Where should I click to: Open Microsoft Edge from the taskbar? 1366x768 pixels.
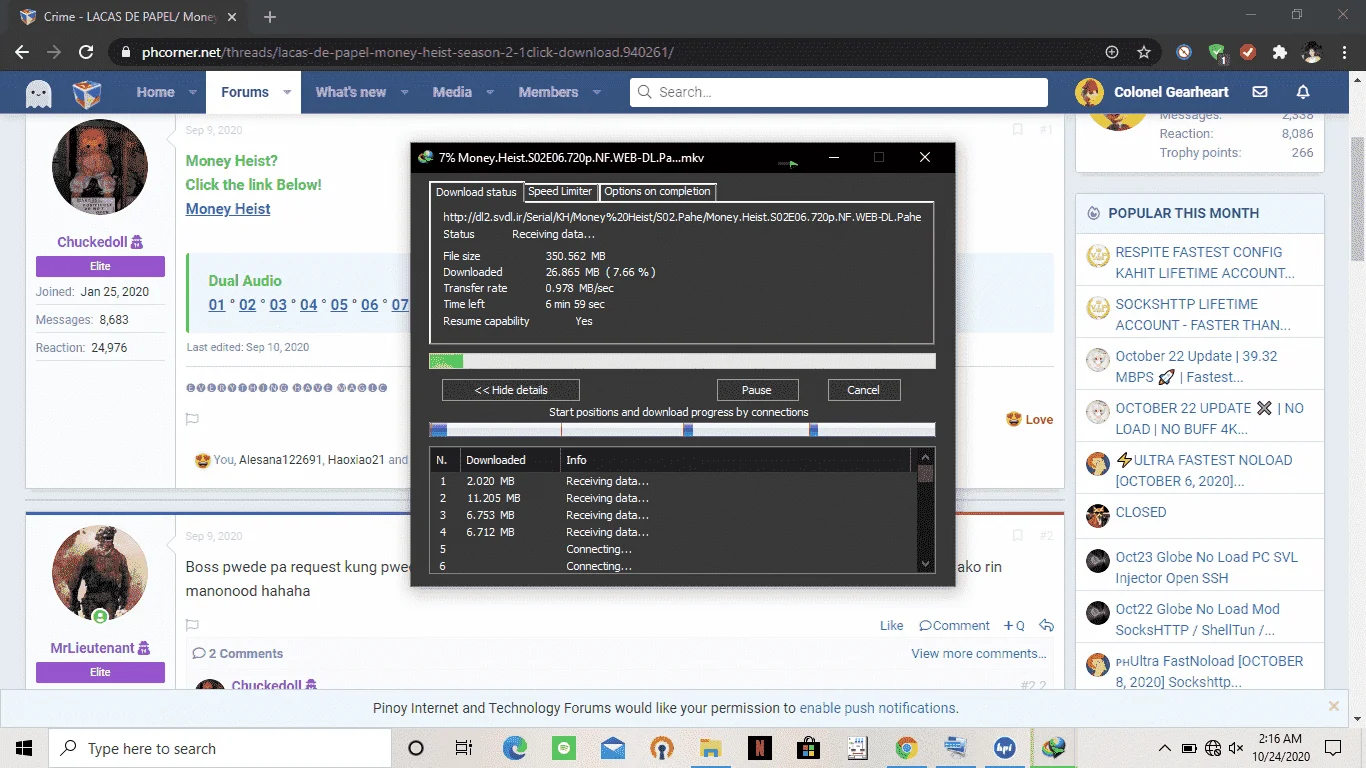(514, 748)
